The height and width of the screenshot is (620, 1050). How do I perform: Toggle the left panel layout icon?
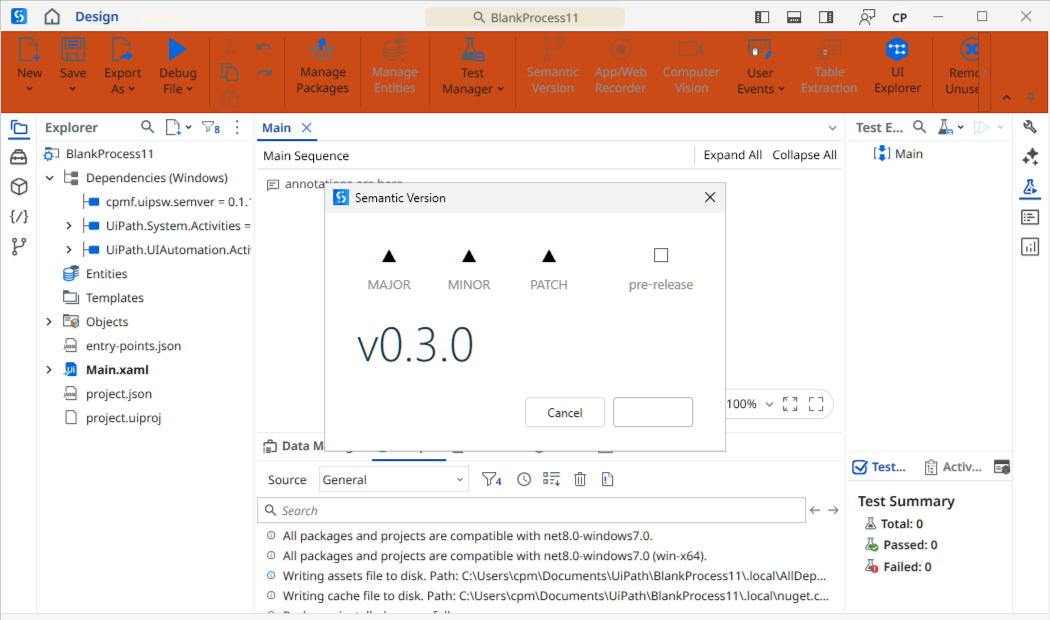[761, 17]
